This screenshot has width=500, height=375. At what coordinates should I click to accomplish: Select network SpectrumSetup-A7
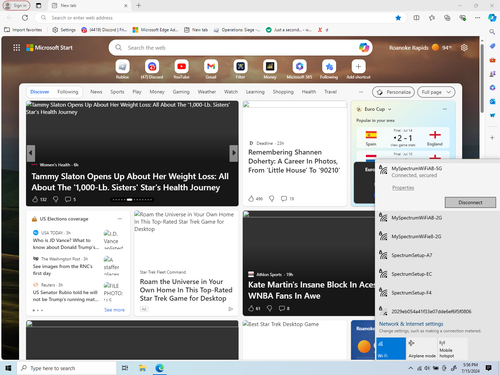coord(437,255)
